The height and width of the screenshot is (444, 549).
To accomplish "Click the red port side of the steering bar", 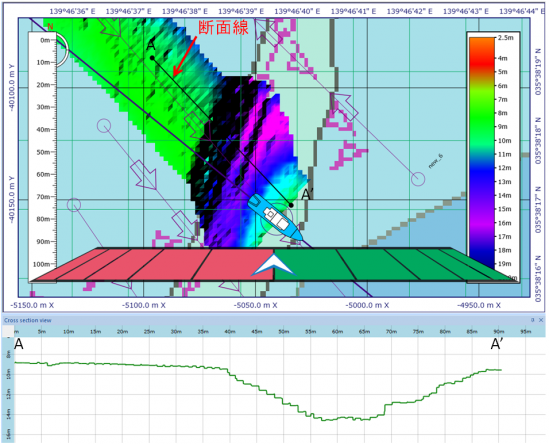I will coord(153,265).
